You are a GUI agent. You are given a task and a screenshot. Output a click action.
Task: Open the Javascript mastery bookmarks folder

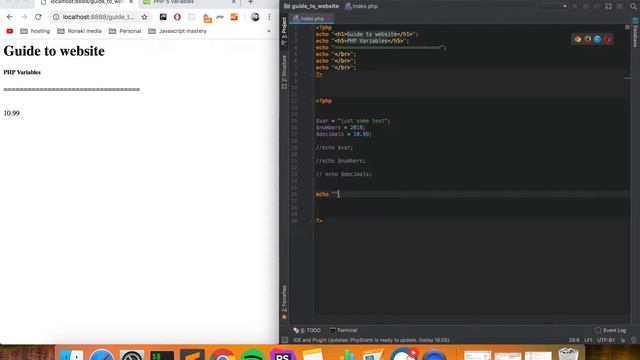click(178, 31)
